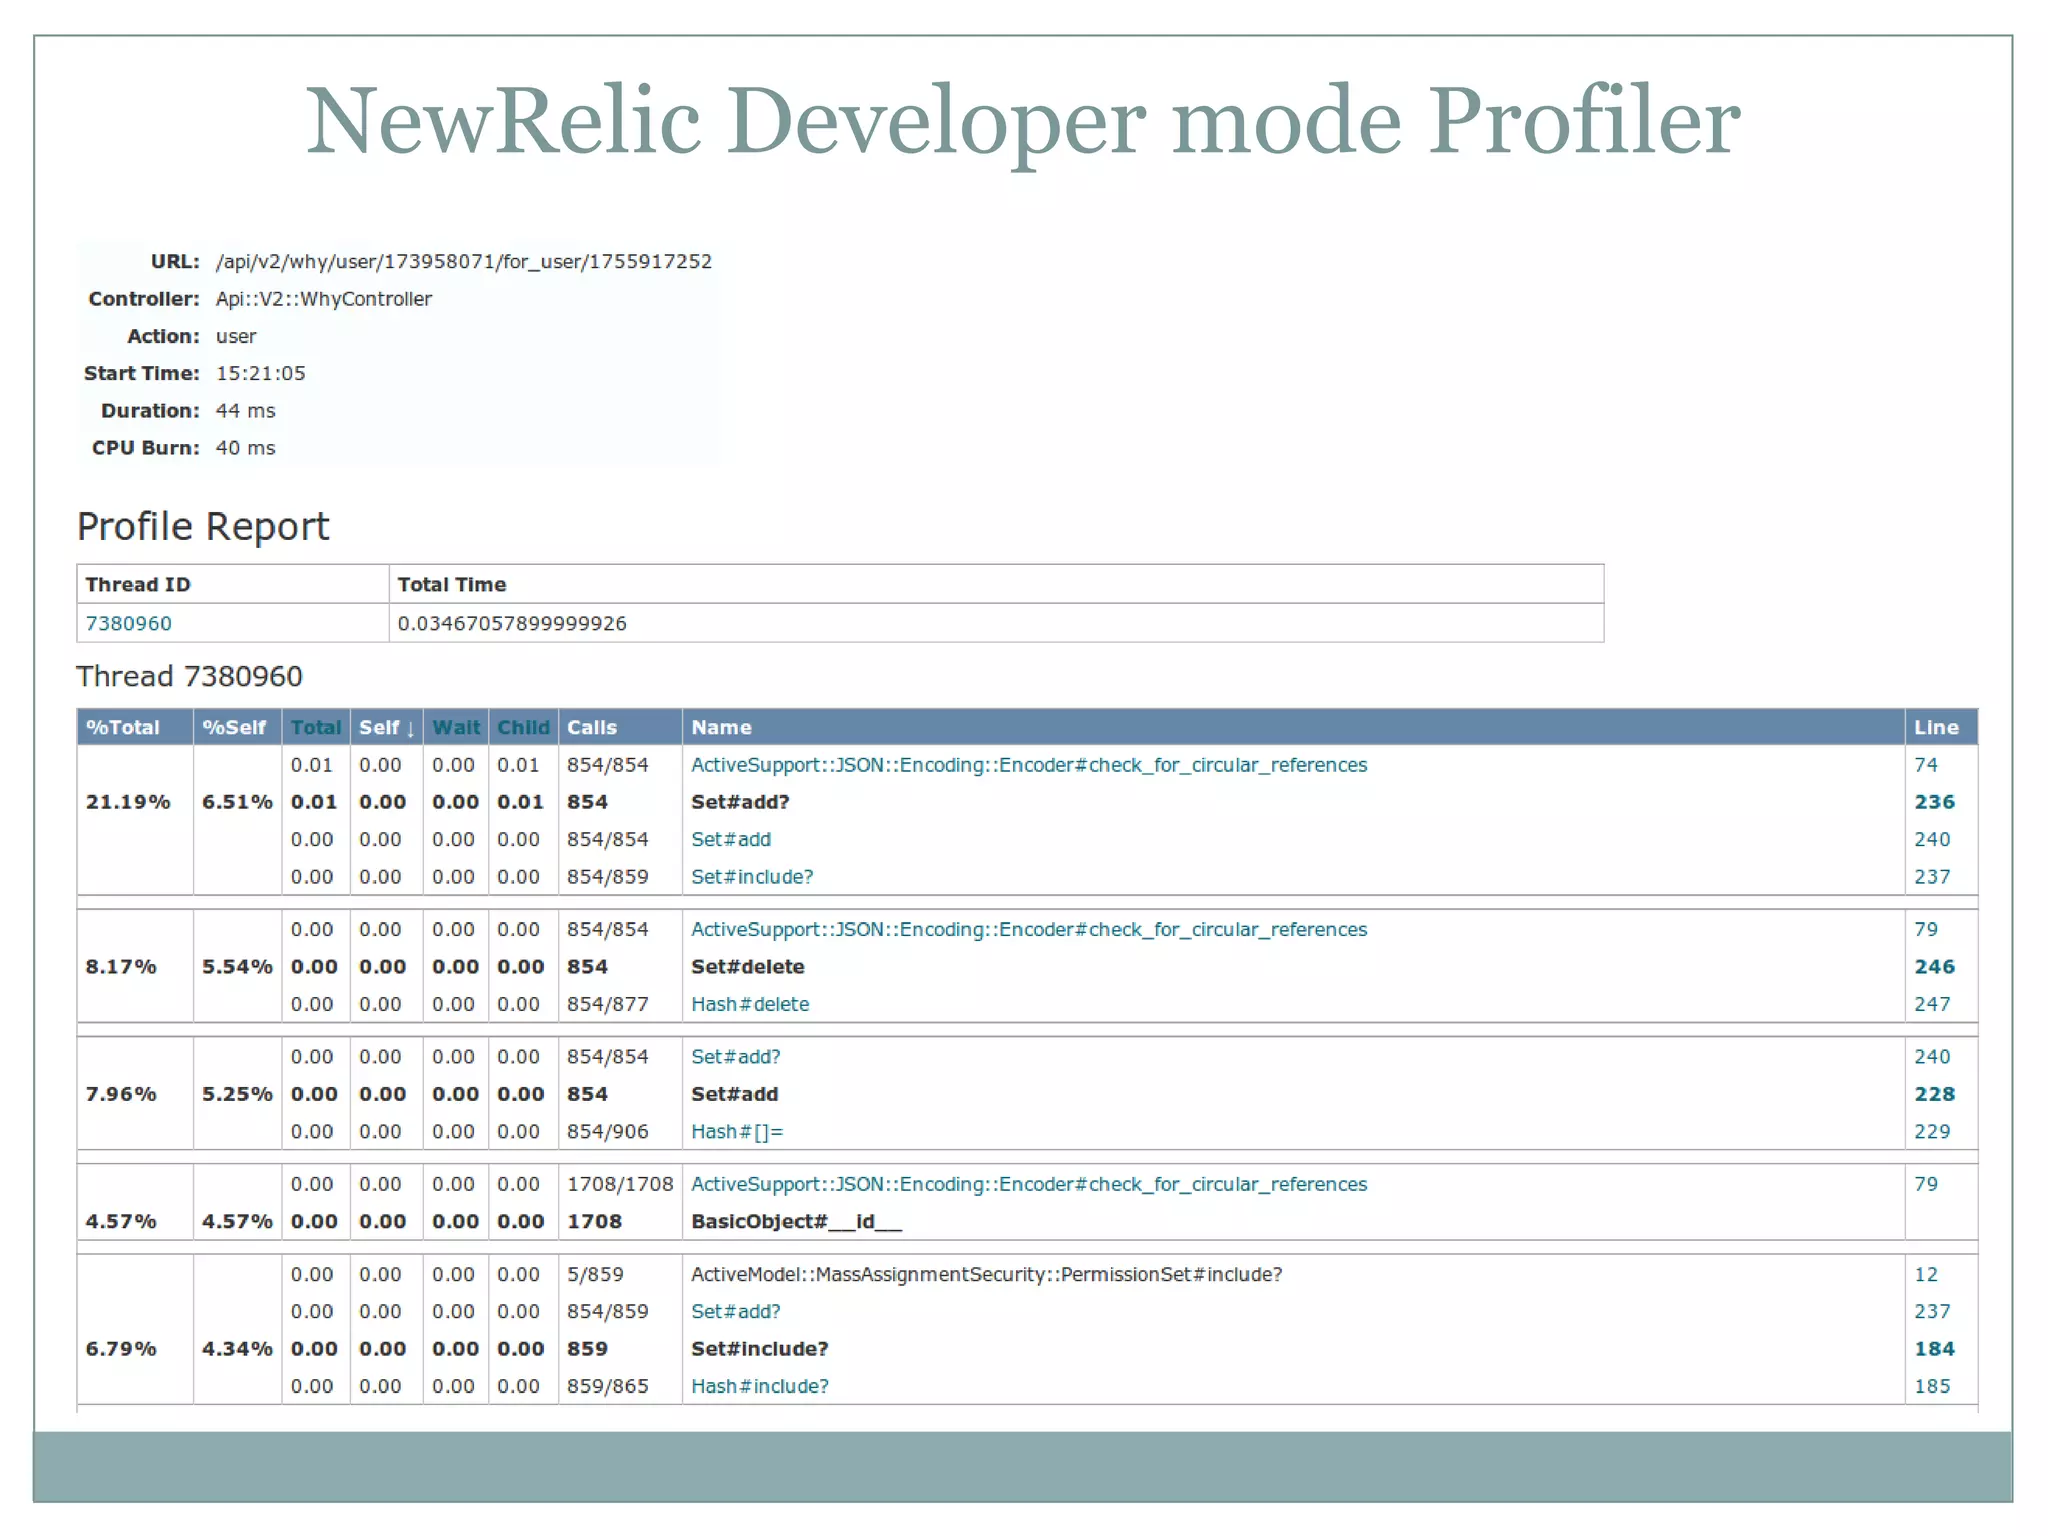
Task: Click the Total Time table header
Action: coord(452,584)
